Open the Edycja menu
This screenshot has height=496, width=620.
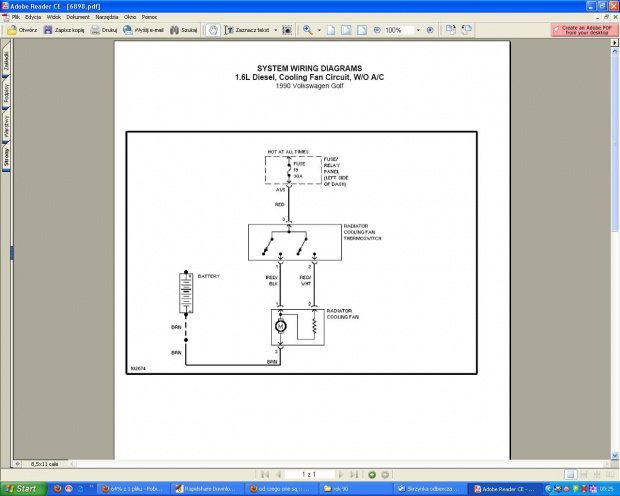coord(33,17)
